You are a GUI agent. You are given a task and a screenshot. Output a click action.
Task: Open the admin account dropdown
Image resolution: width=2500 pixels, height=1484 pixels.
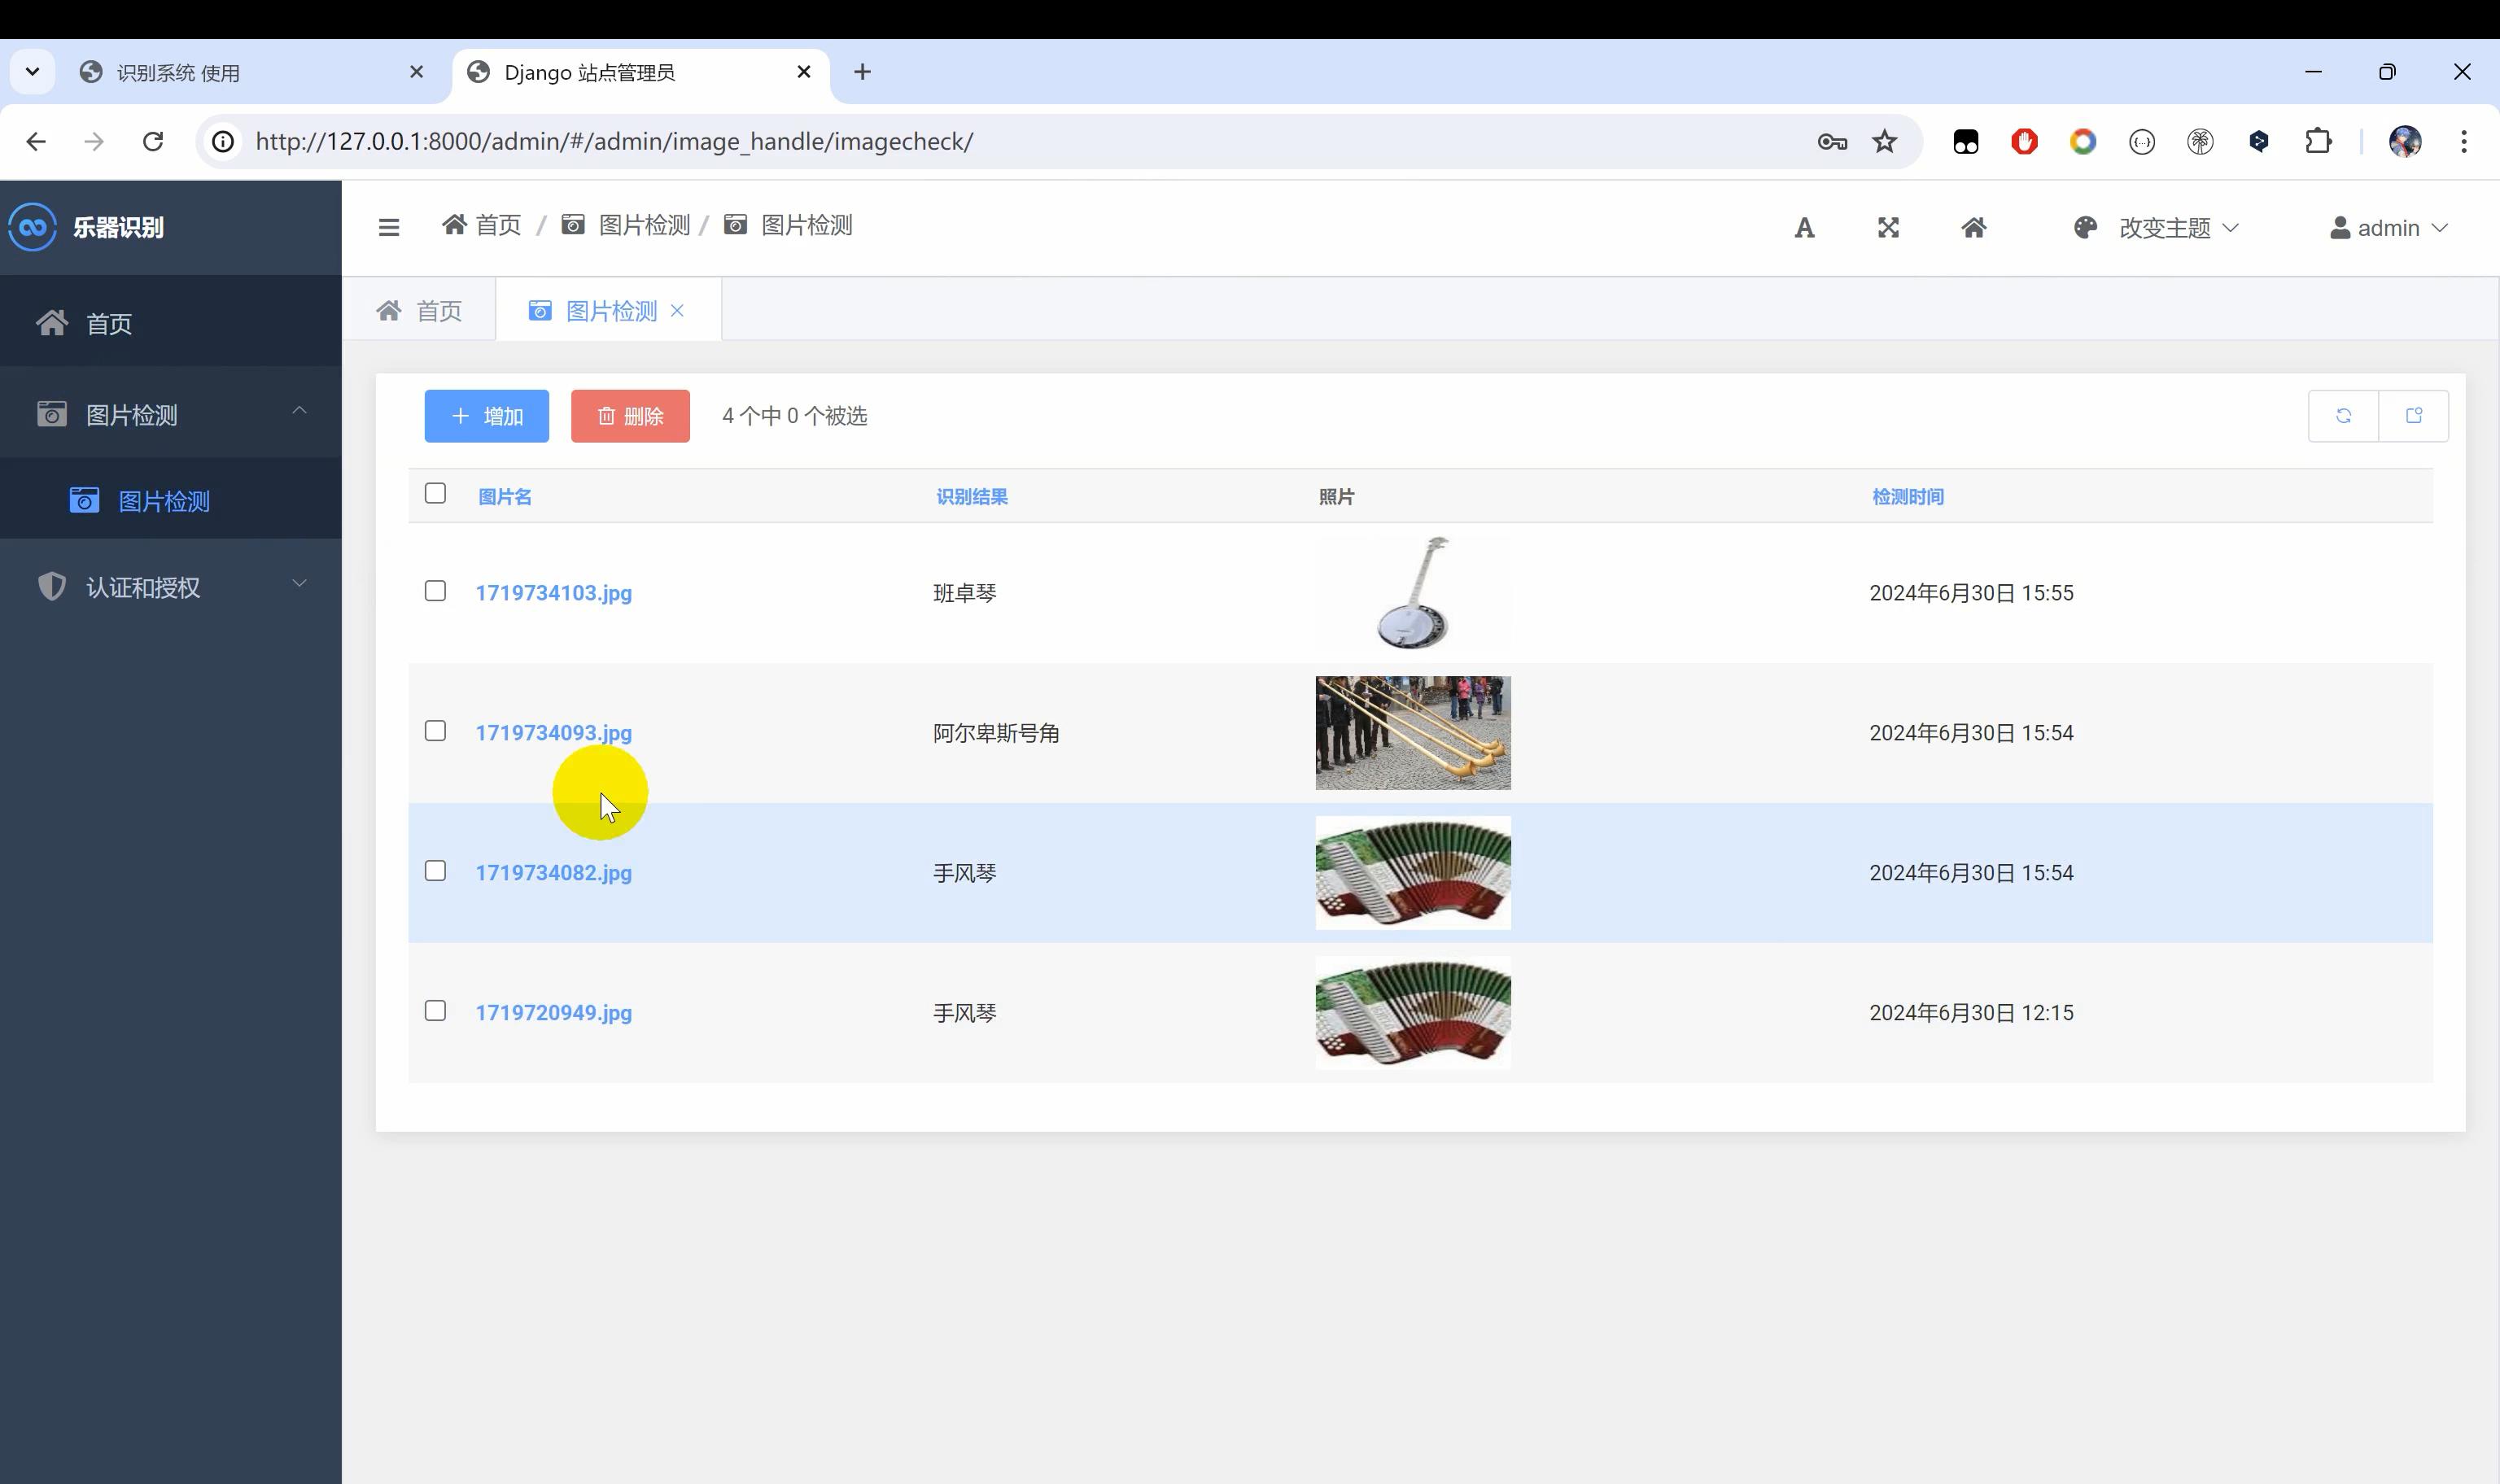click(x=2389, y=227)
